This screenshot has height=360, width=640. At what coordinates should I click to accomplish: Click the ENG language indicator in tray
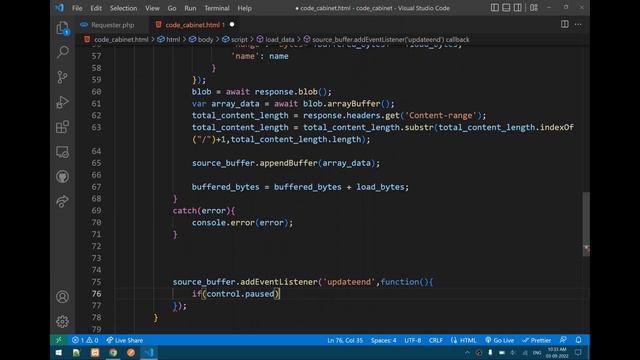537,353
